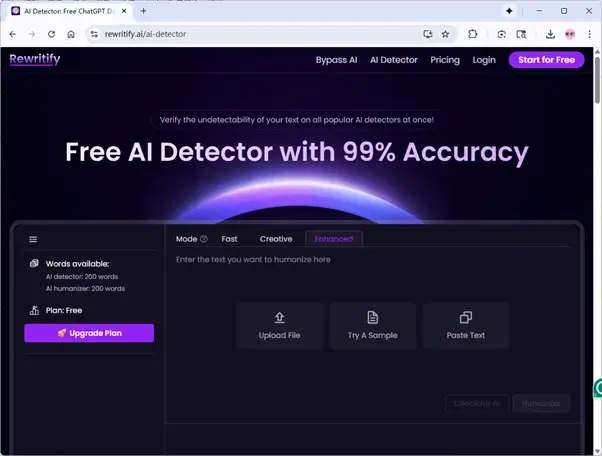The height and width of the screenshot is (456, 602).
Task: Open AI Detector nav link
Action: [394, 60]
